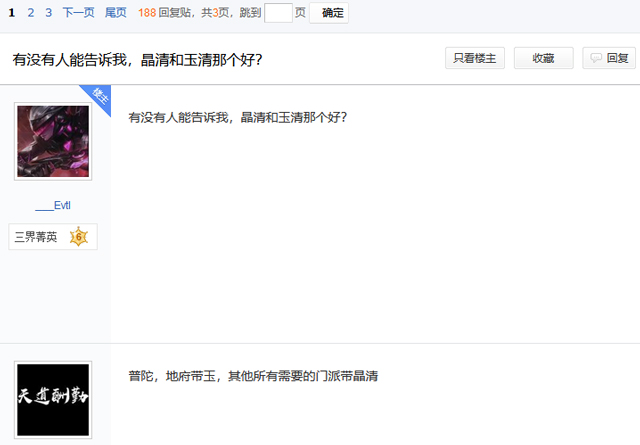The width and height of the screenshot is (640, 445).
Task: Open ___Evtl user avatar
Action: (53, 141)
